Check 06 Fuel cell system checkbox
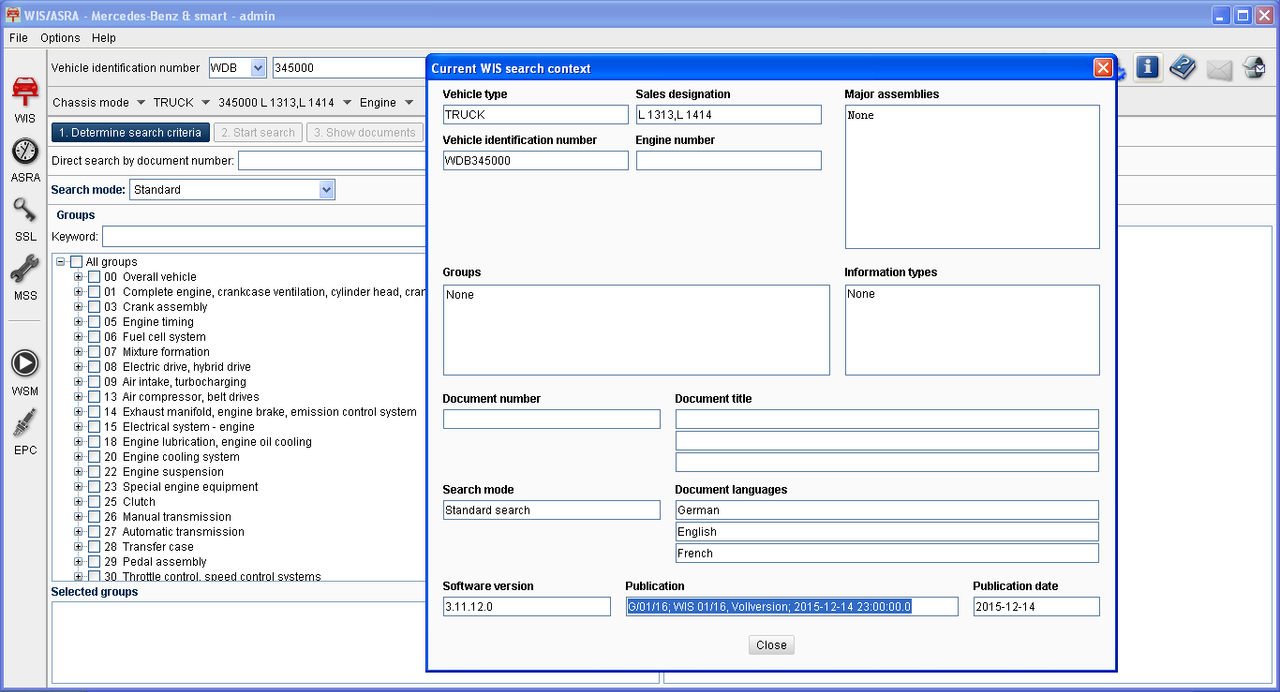The height and width of the screenshot is (692, 1280). coord(94,337)
